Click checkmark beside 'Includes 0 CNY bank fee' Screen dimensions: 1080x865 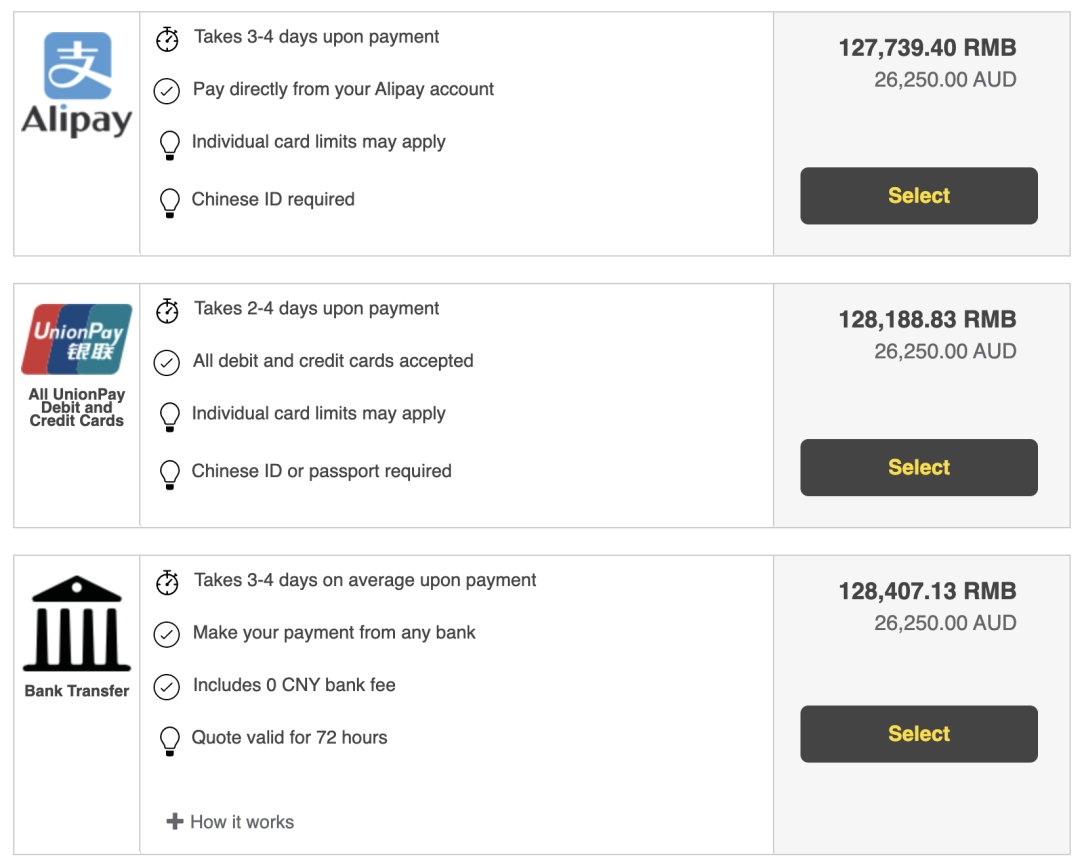tap(166, 687)
